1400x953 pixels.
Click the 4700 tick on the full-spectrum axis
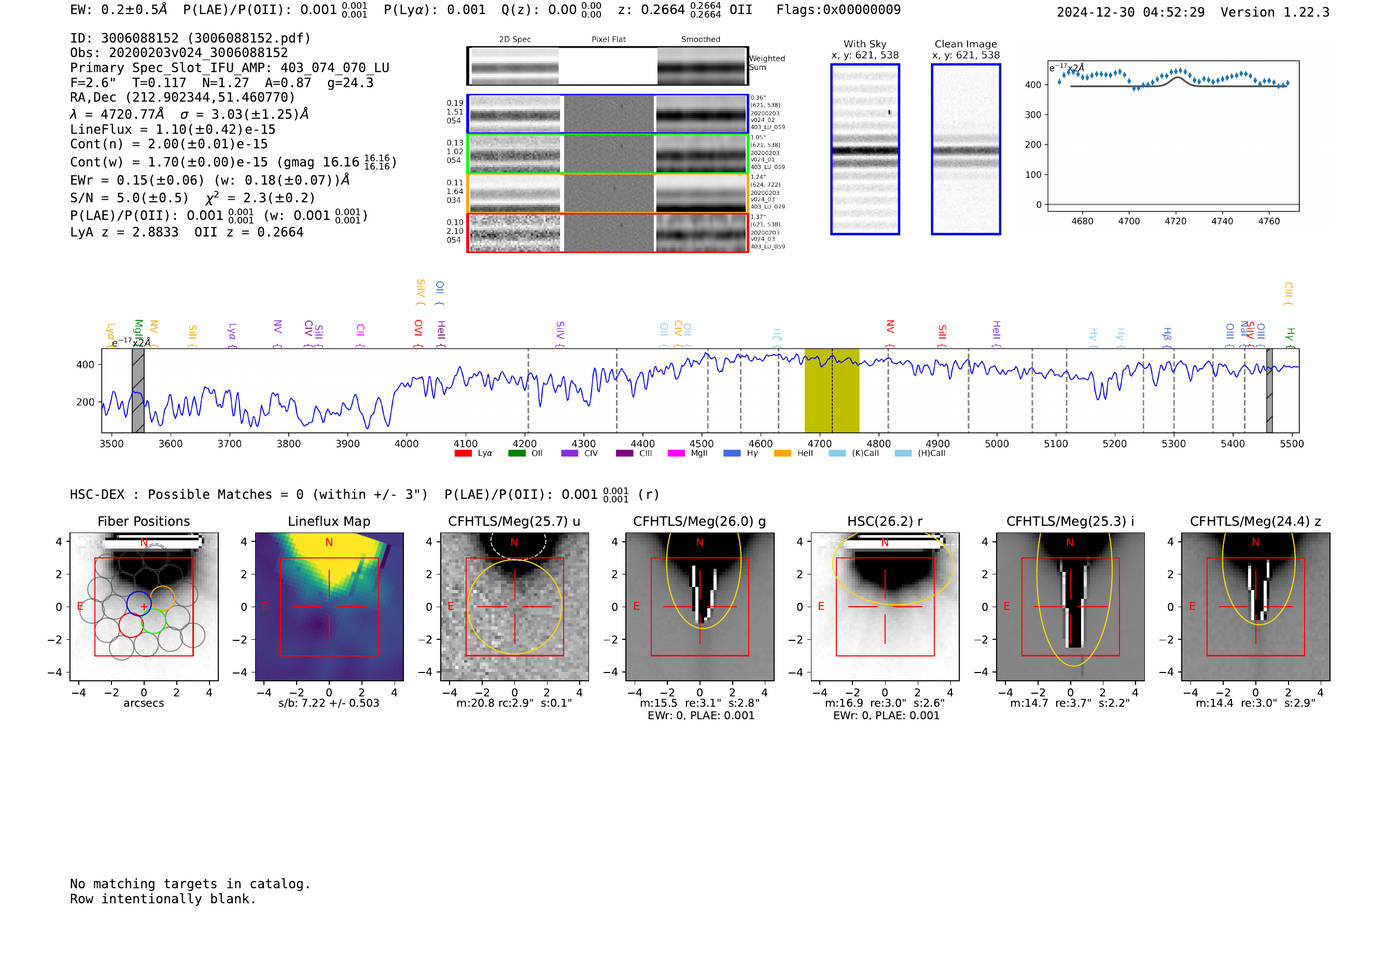(x=819, y=443)
